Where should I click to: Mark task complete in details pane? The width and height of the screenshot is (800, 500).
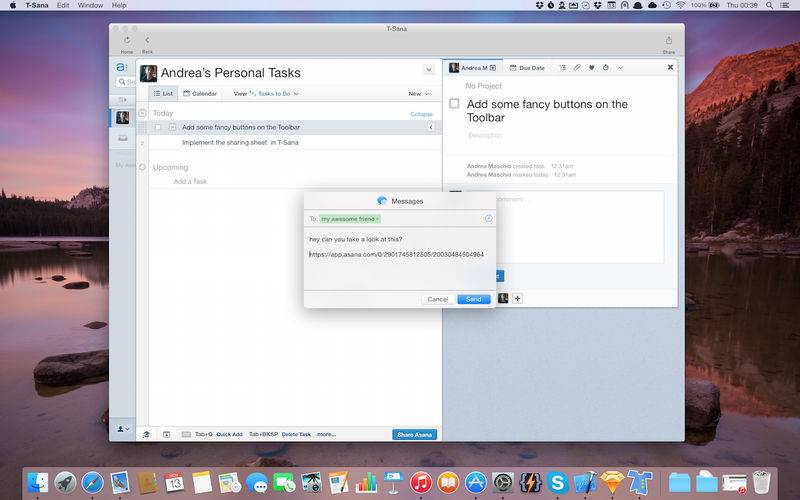point(454,104)
